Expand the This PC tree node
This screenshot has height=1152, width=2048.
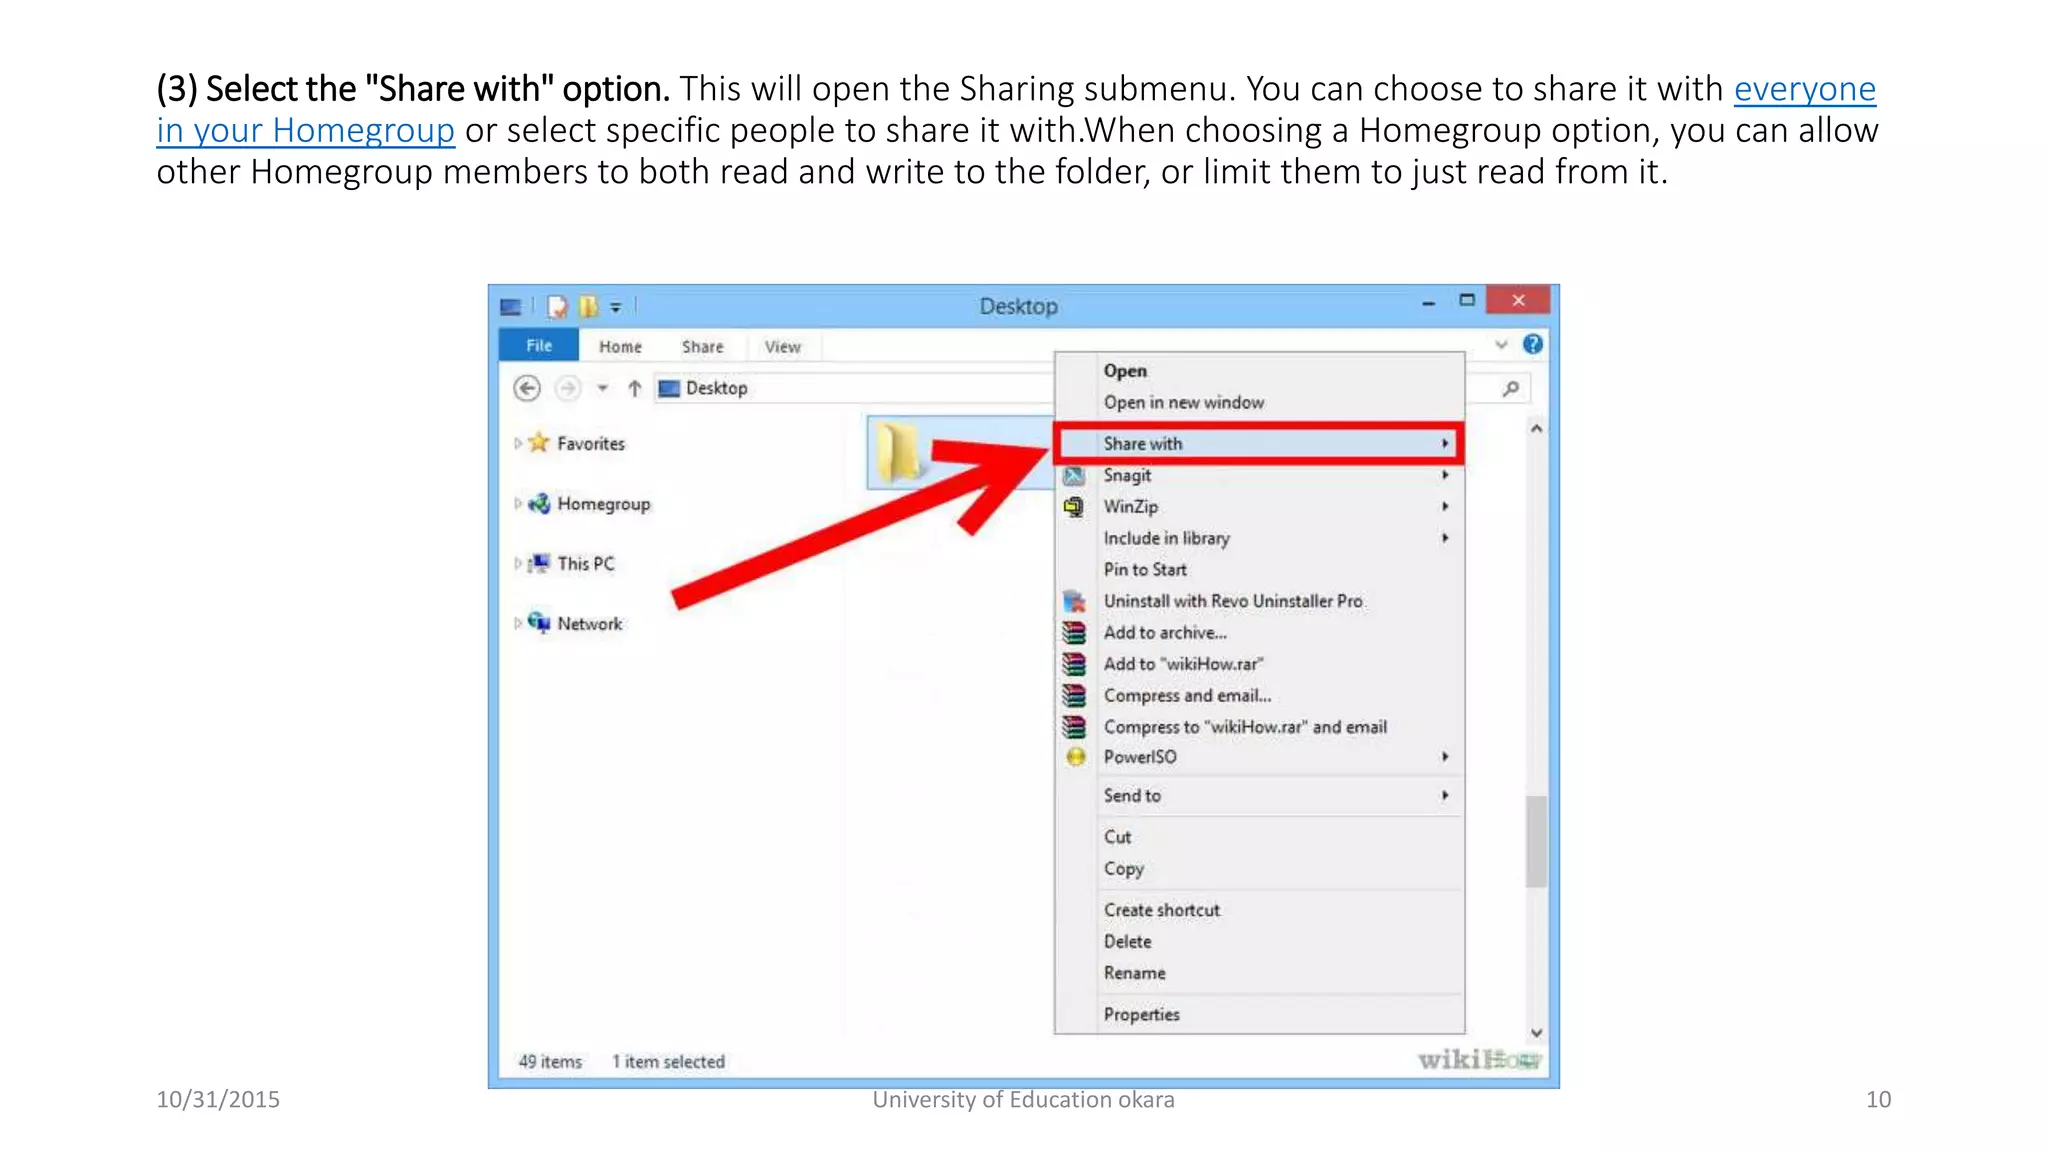click(x=517, y=564)
